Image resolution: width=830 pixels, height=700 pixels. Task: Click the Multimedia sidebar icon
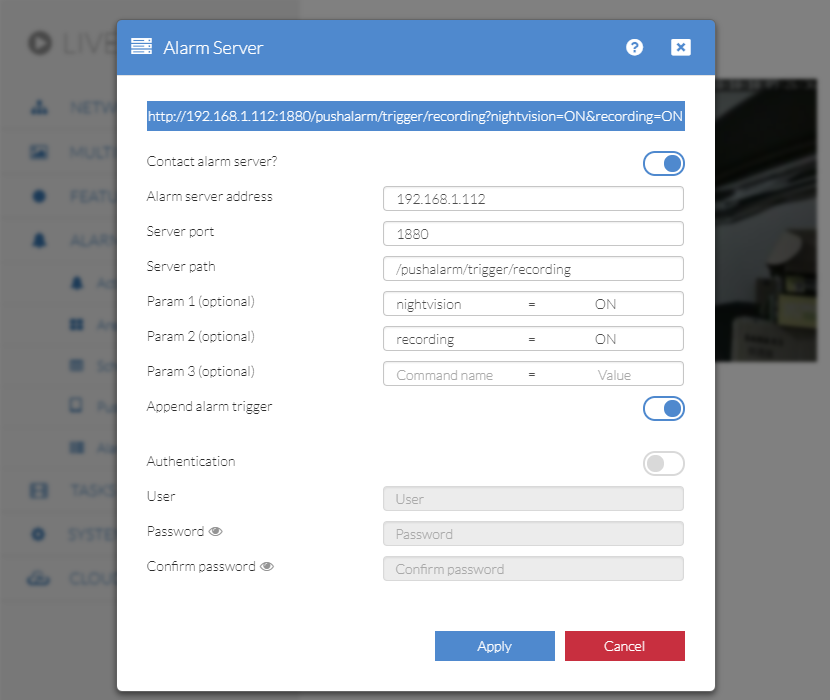[x=40, y=152]
